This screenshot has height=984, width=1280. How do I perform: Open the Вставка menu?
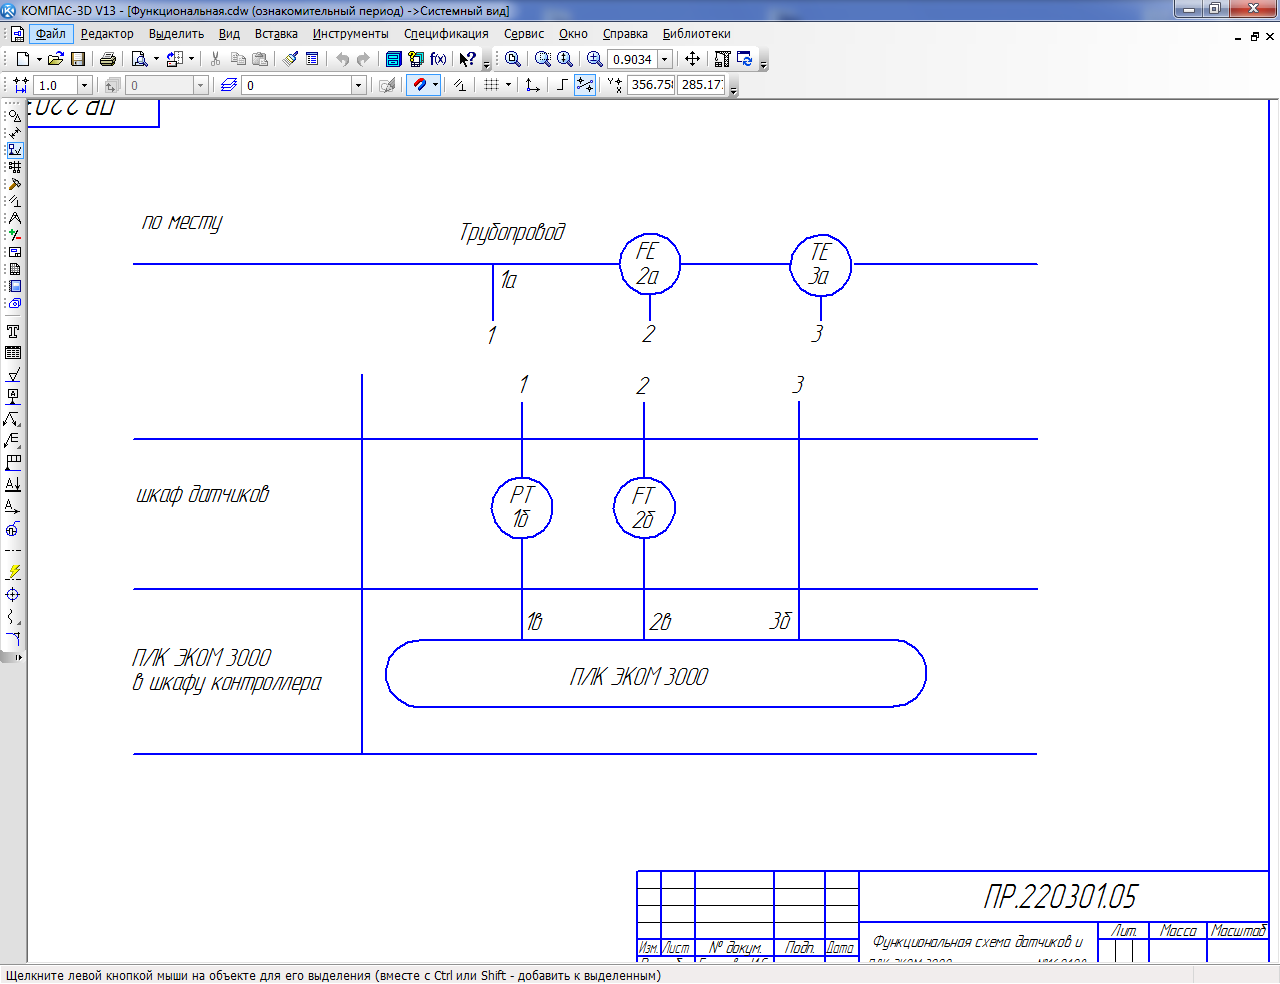pos(276,33)
